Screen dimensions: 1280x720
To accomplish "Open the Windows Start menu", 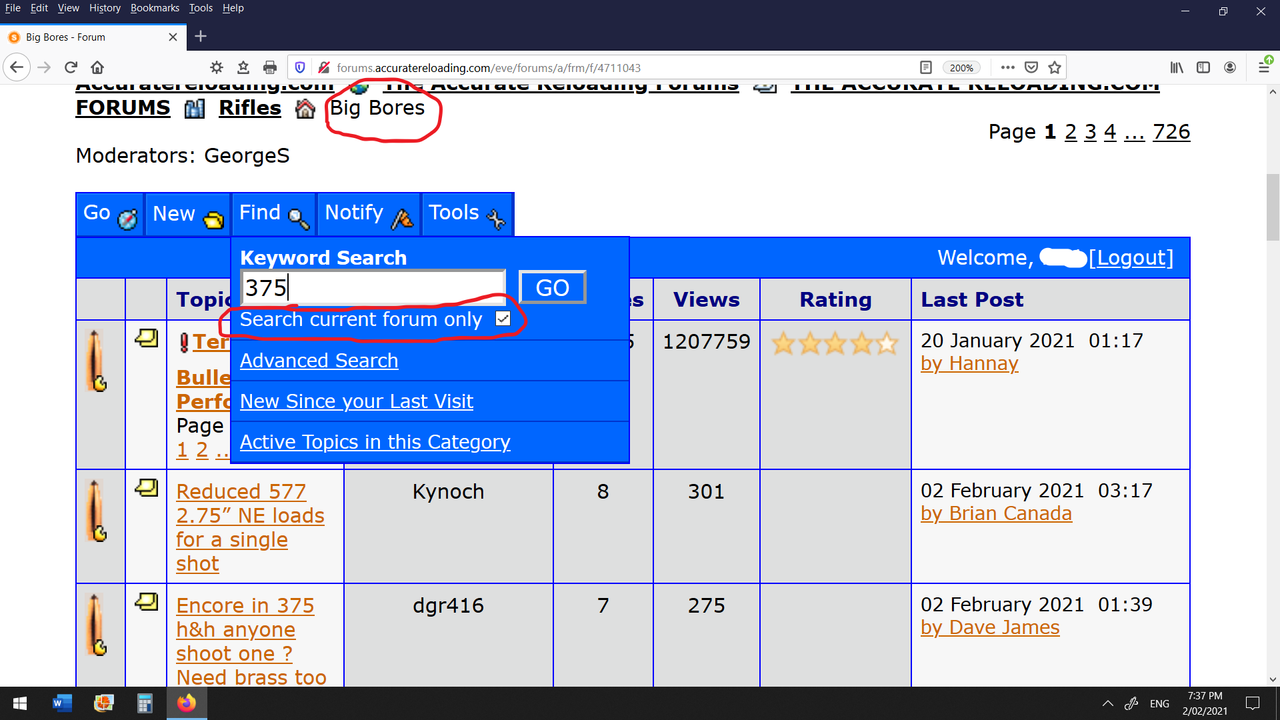I will click(20, 703).
